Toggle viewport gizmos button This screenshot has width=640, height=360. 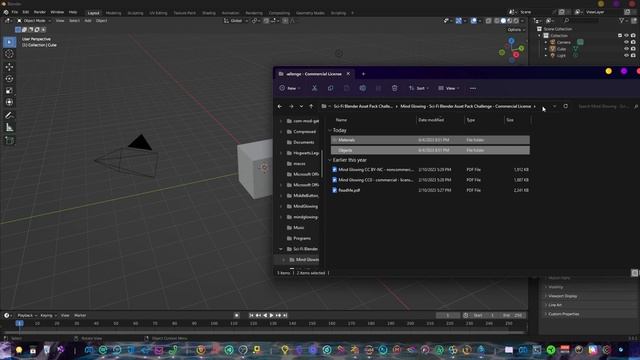point(459,20)
